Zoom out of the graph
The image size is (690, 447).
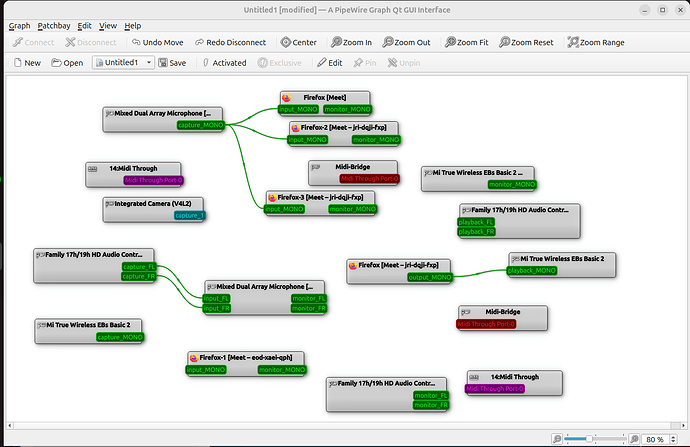(407, 42)
